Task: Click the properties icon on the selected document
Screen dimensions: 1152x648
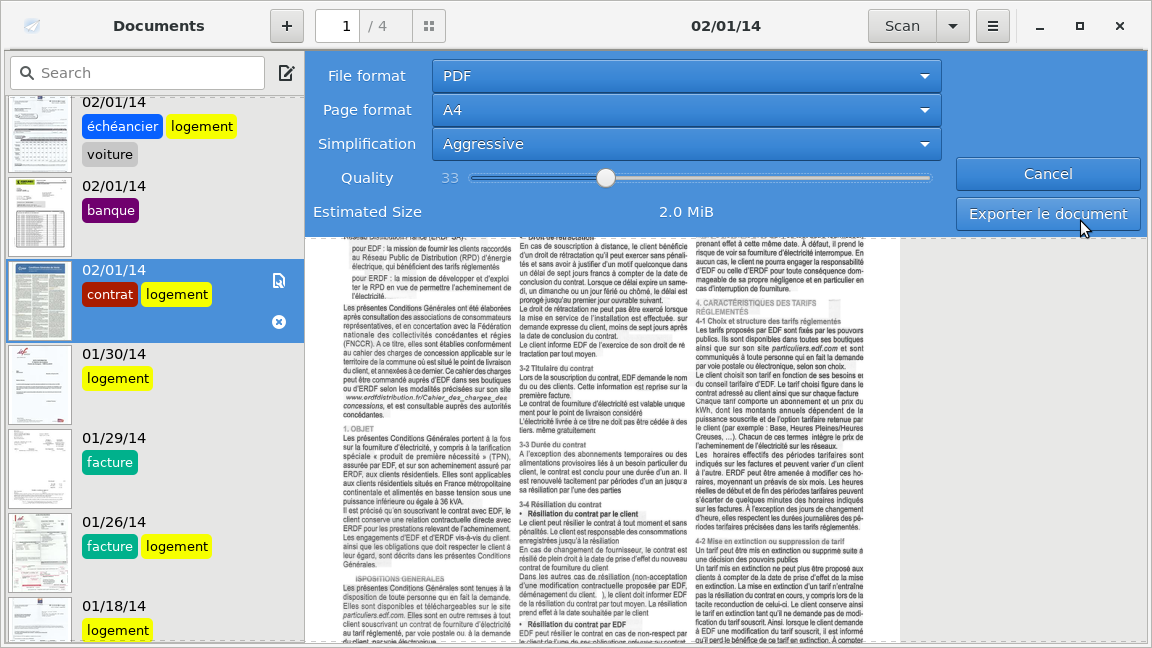Action: click(279, 281)
